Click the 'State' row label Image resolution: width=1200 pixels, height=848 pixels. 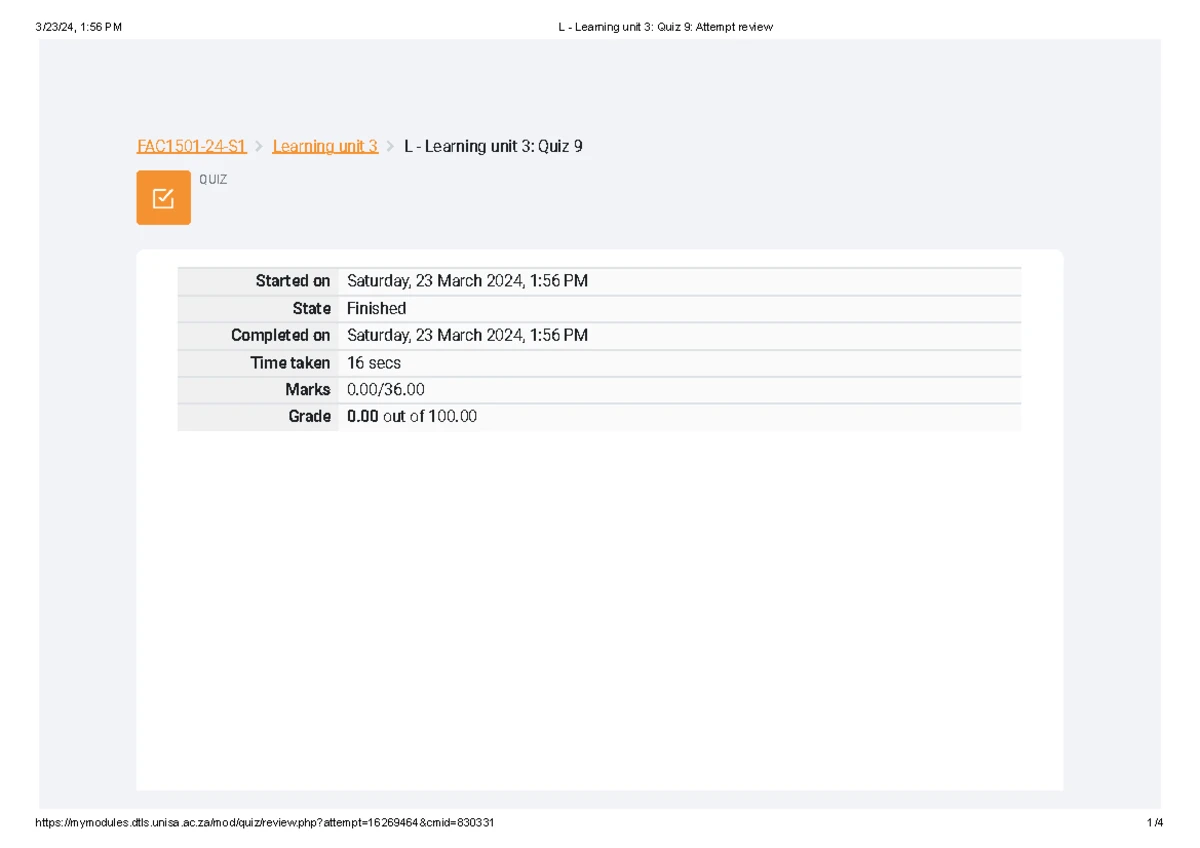tap(312, 308)
